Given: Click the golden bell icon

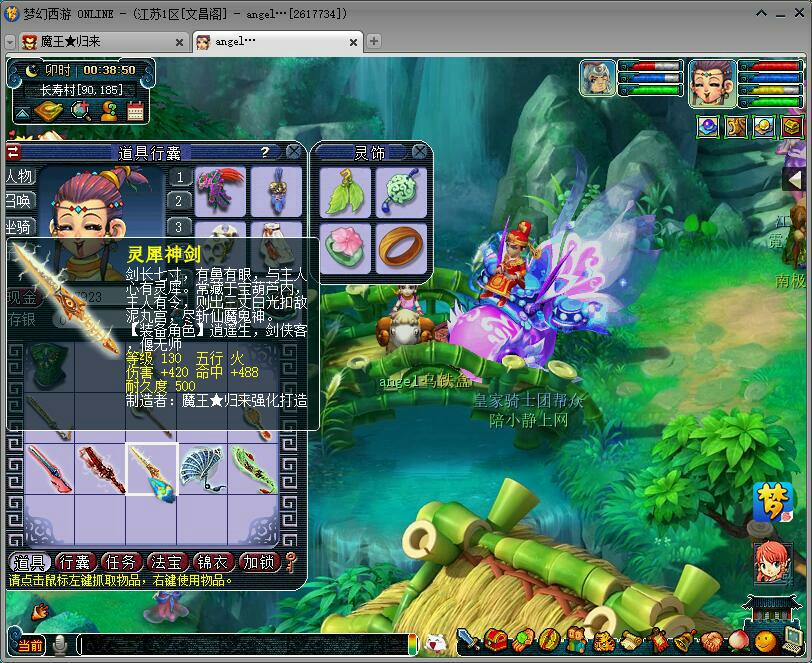Looking at the screenshot, I should pyautogui.click(x=685, y=641).
